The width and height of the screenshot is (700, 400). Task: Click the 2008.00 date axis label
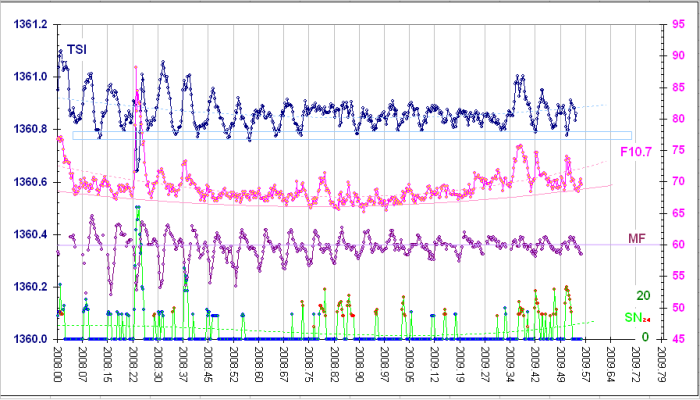[x=57, y=366]
